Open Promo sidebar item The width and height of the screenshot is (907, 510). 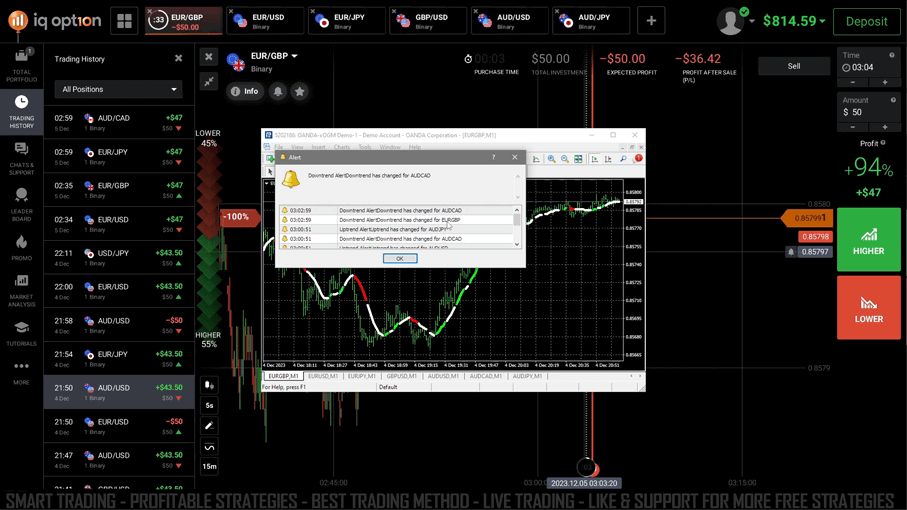point(21,247)
